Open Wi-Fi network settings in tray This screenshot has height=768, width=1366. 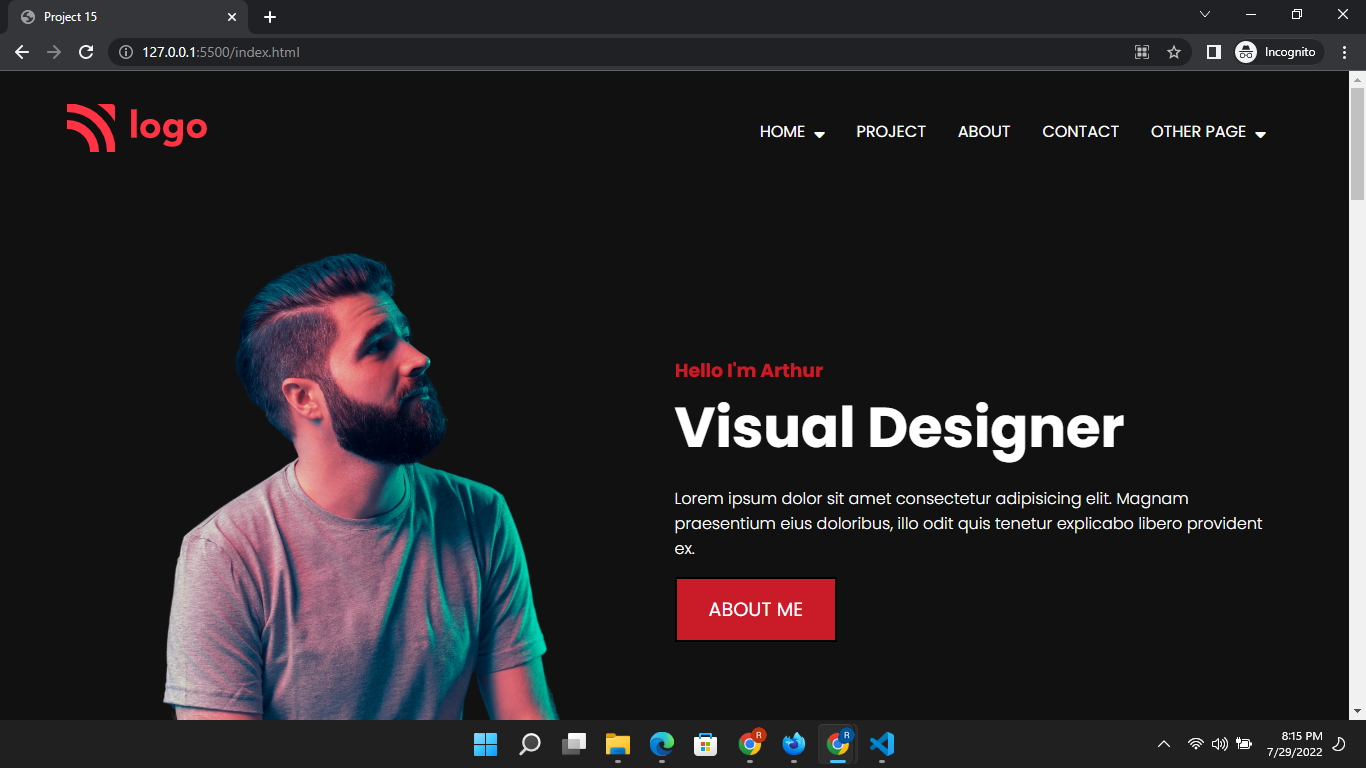(x=1195, y=744)
